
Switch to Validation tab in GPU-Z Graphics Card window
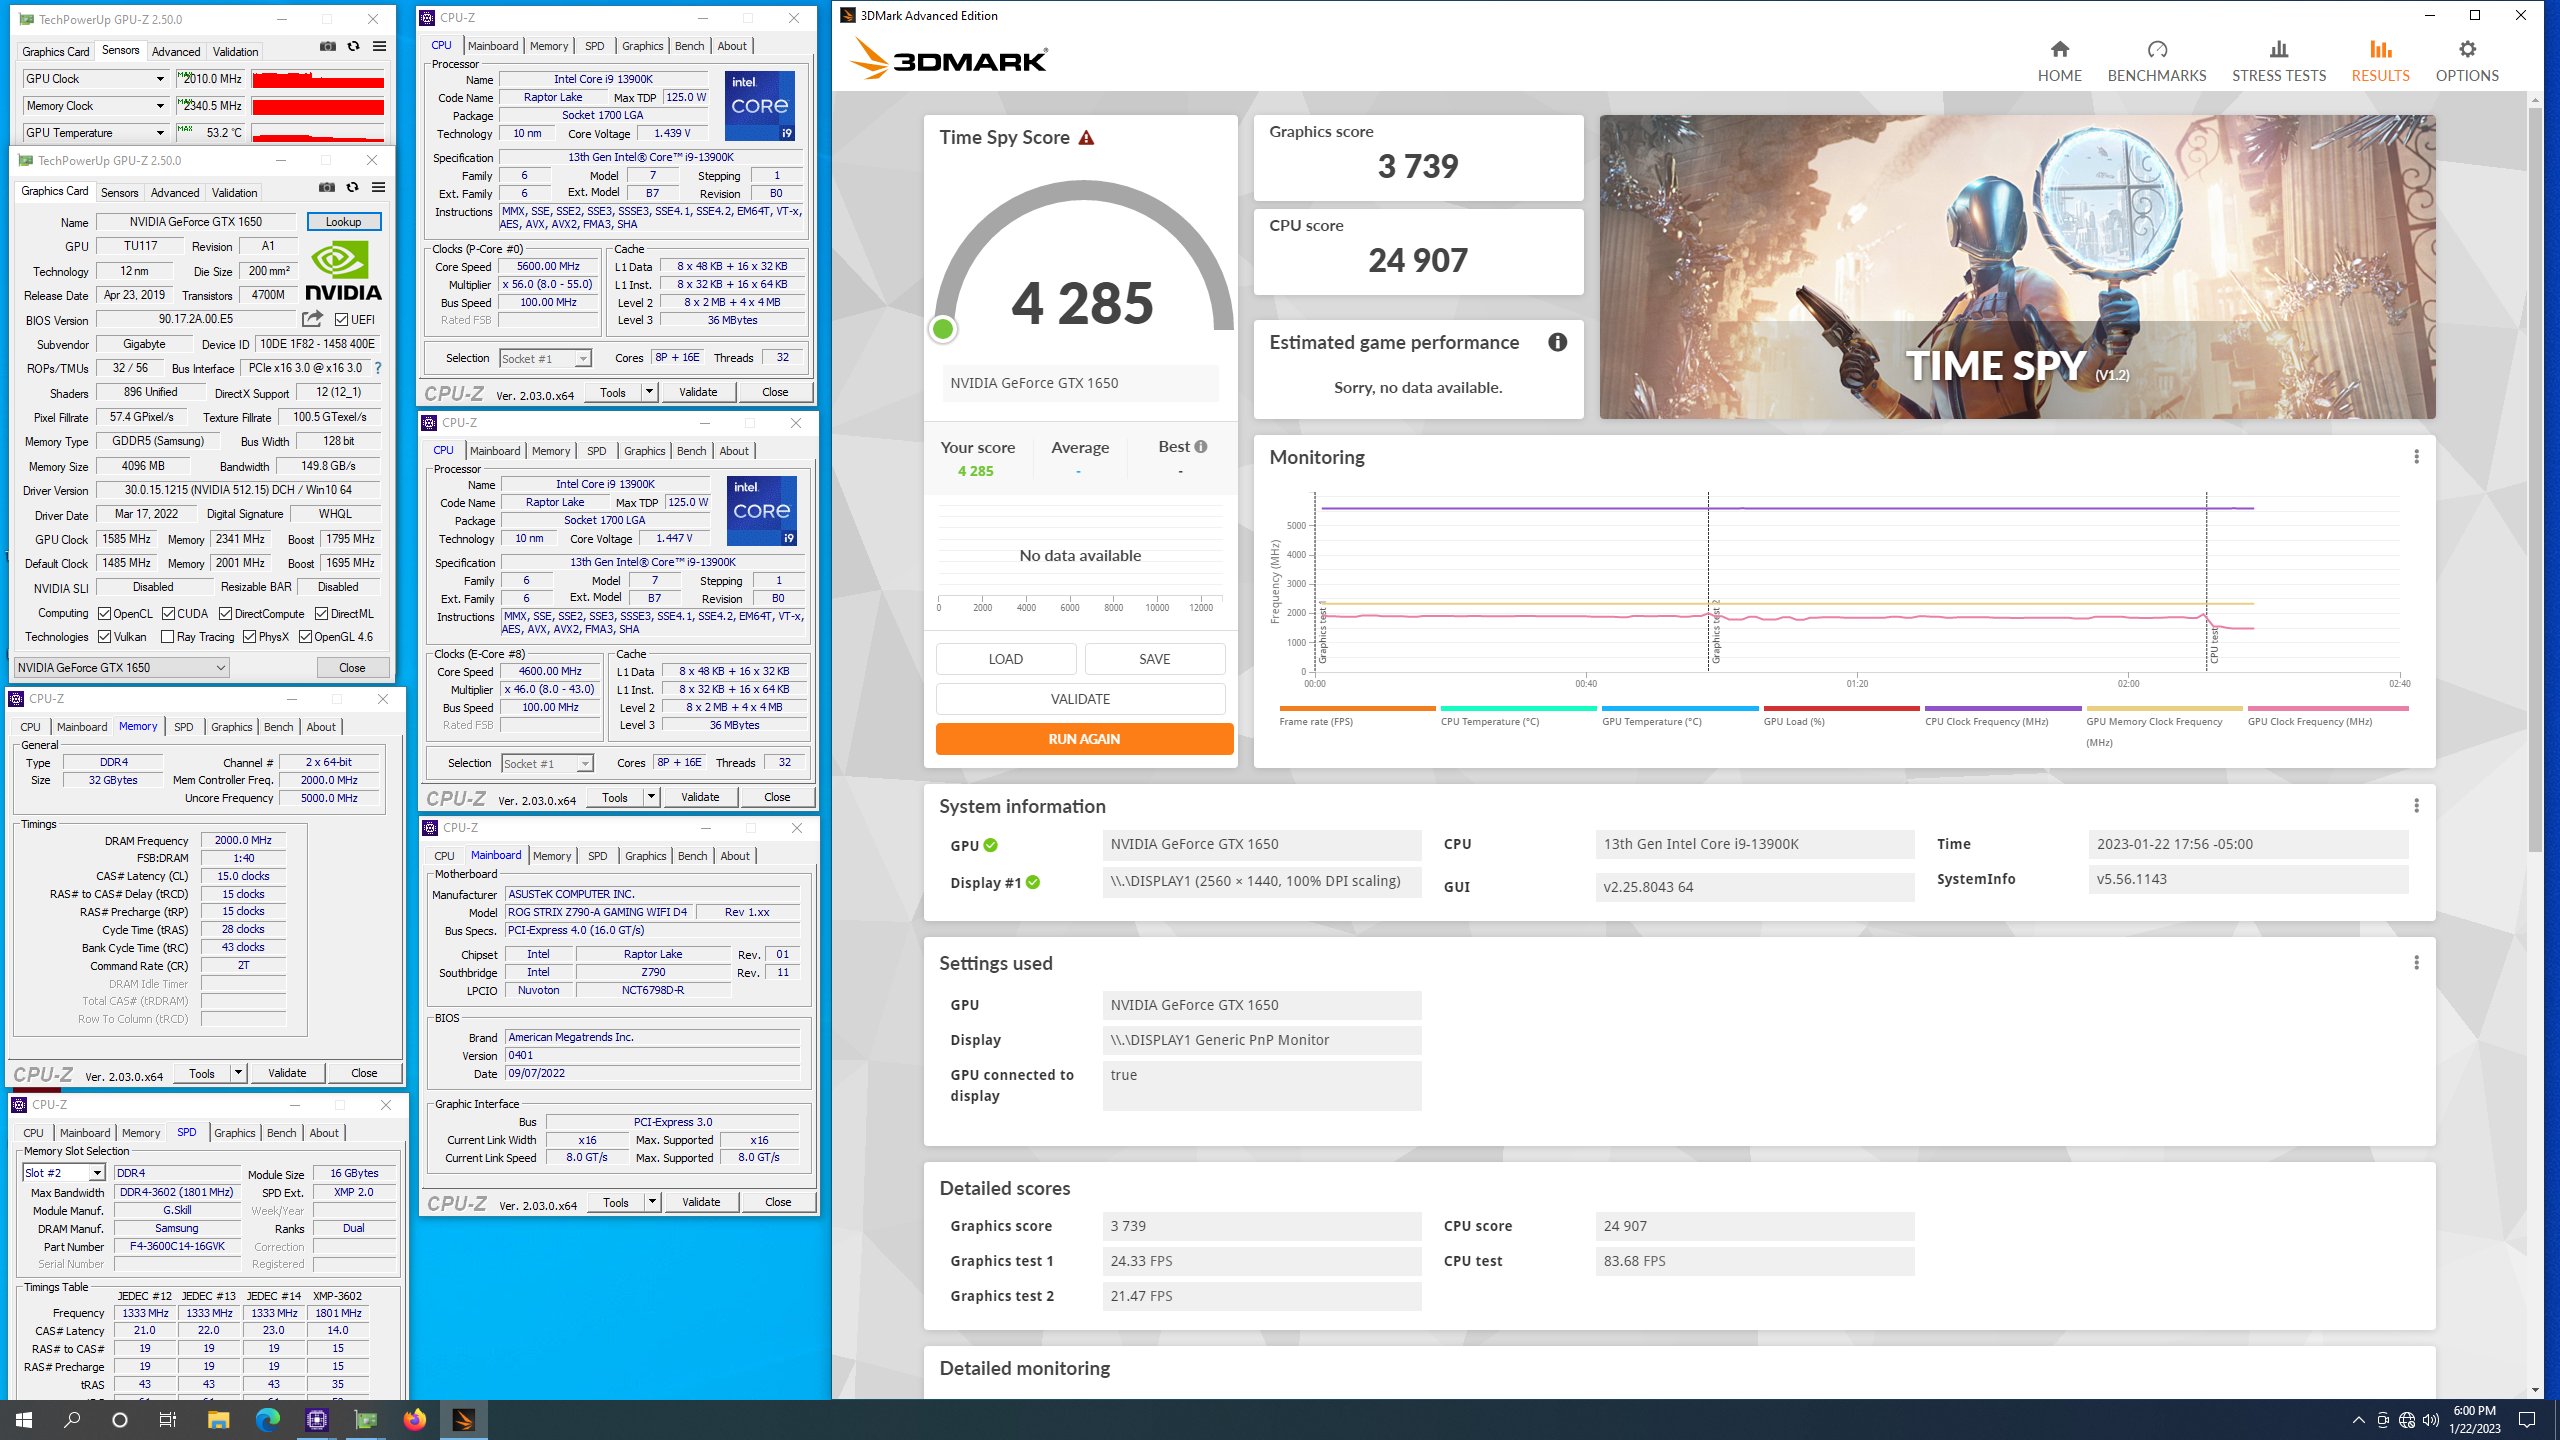click(x=234, y=192)
